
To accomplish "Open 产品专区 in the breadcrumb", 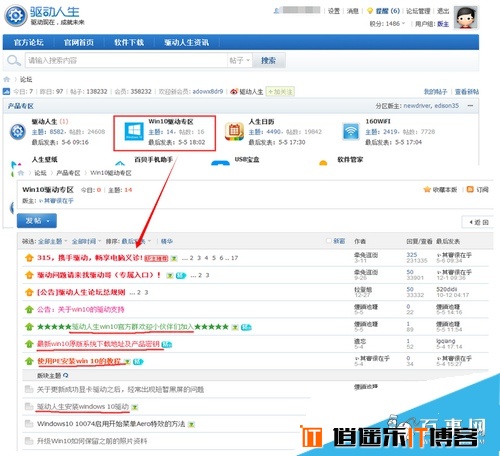I will coord(68,173).
